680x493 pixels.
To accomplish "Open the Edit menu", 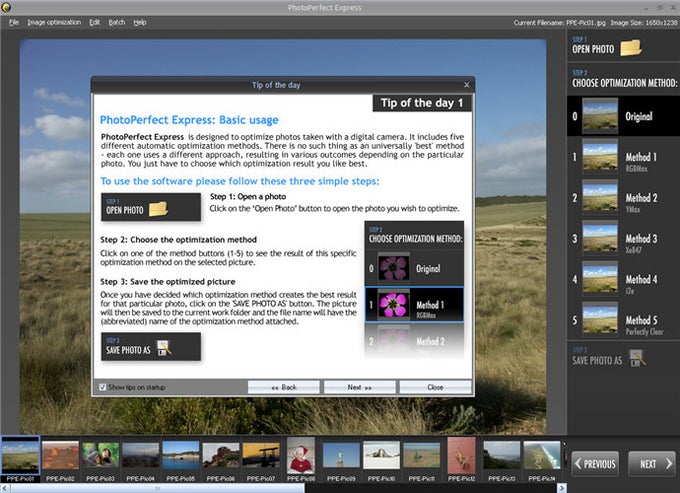I will coord(95,23).
